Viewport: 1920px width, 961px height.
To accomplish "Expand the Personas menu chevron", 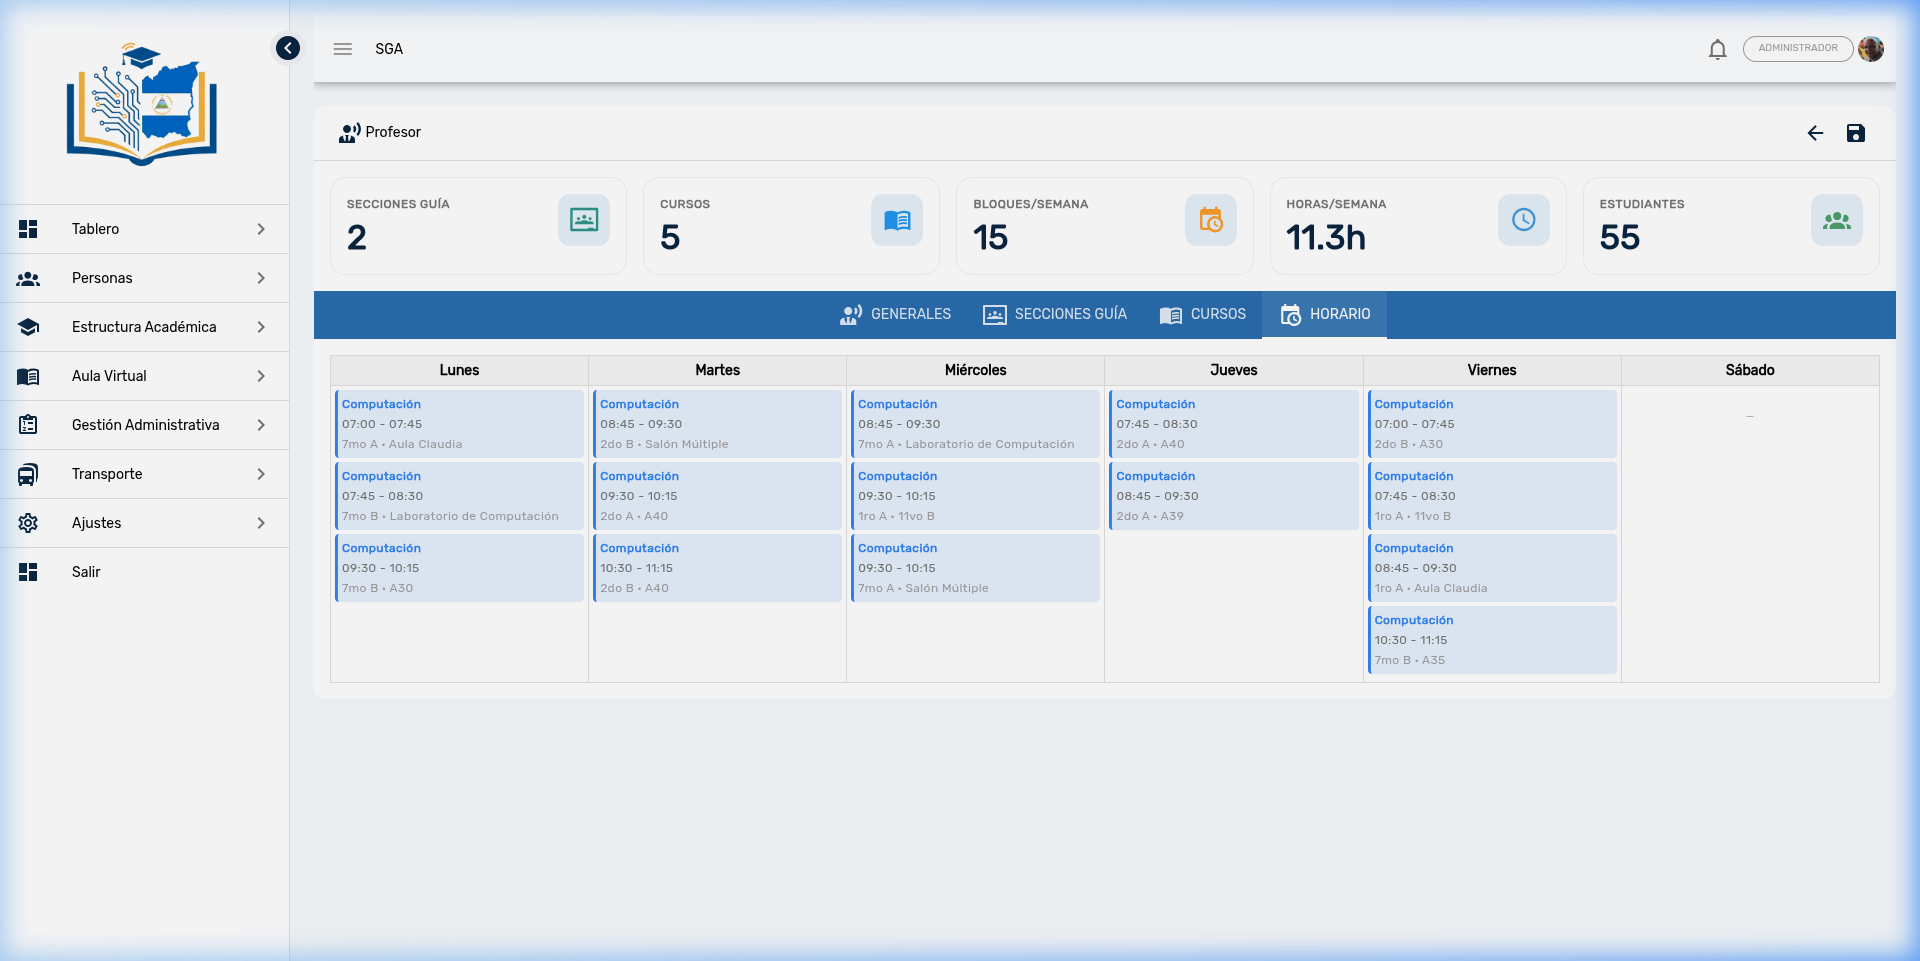I will pyautogui.click(x=261, y=278).
